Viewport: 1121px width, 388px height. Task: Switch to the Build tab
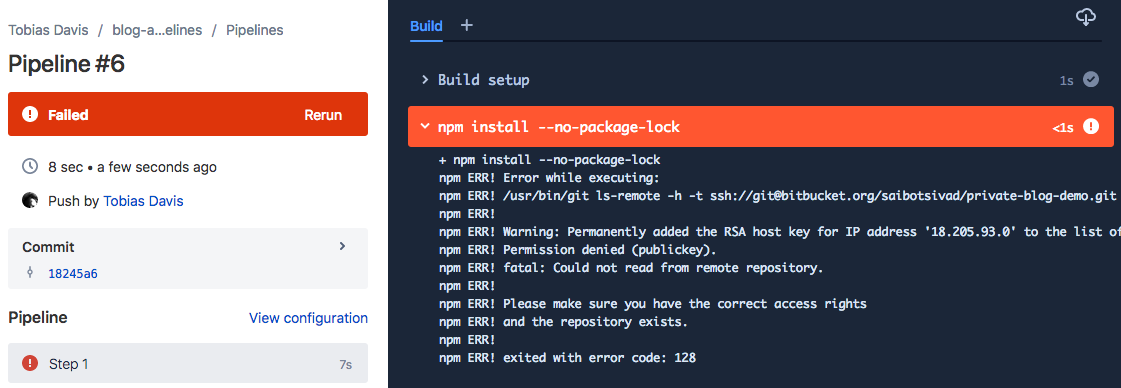click(x=426, y=26)
